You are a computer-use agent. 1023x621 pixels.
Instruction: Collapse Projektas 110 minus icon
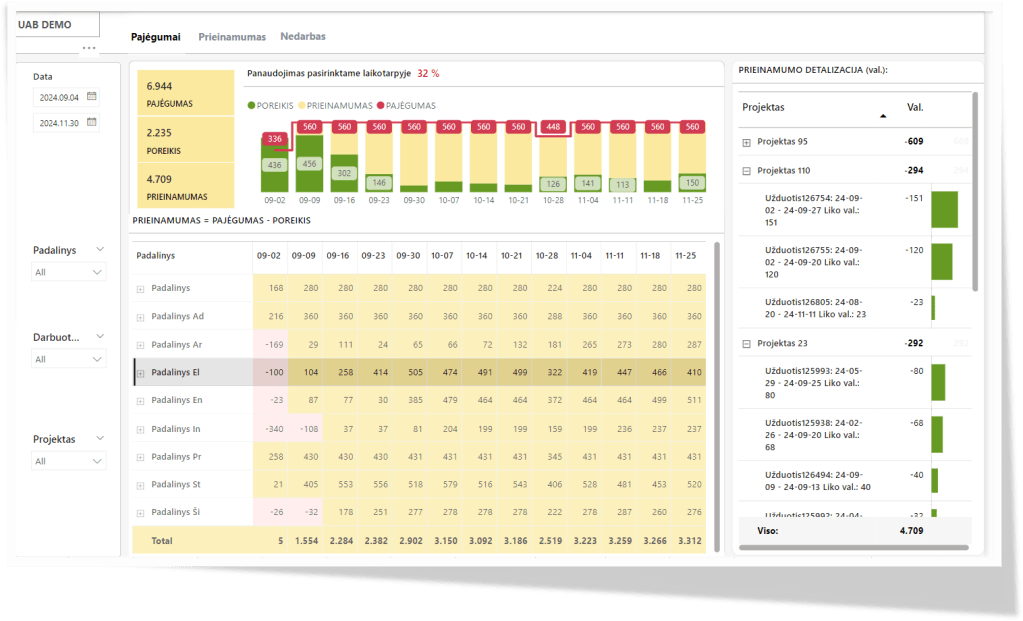tap(746, 171)
